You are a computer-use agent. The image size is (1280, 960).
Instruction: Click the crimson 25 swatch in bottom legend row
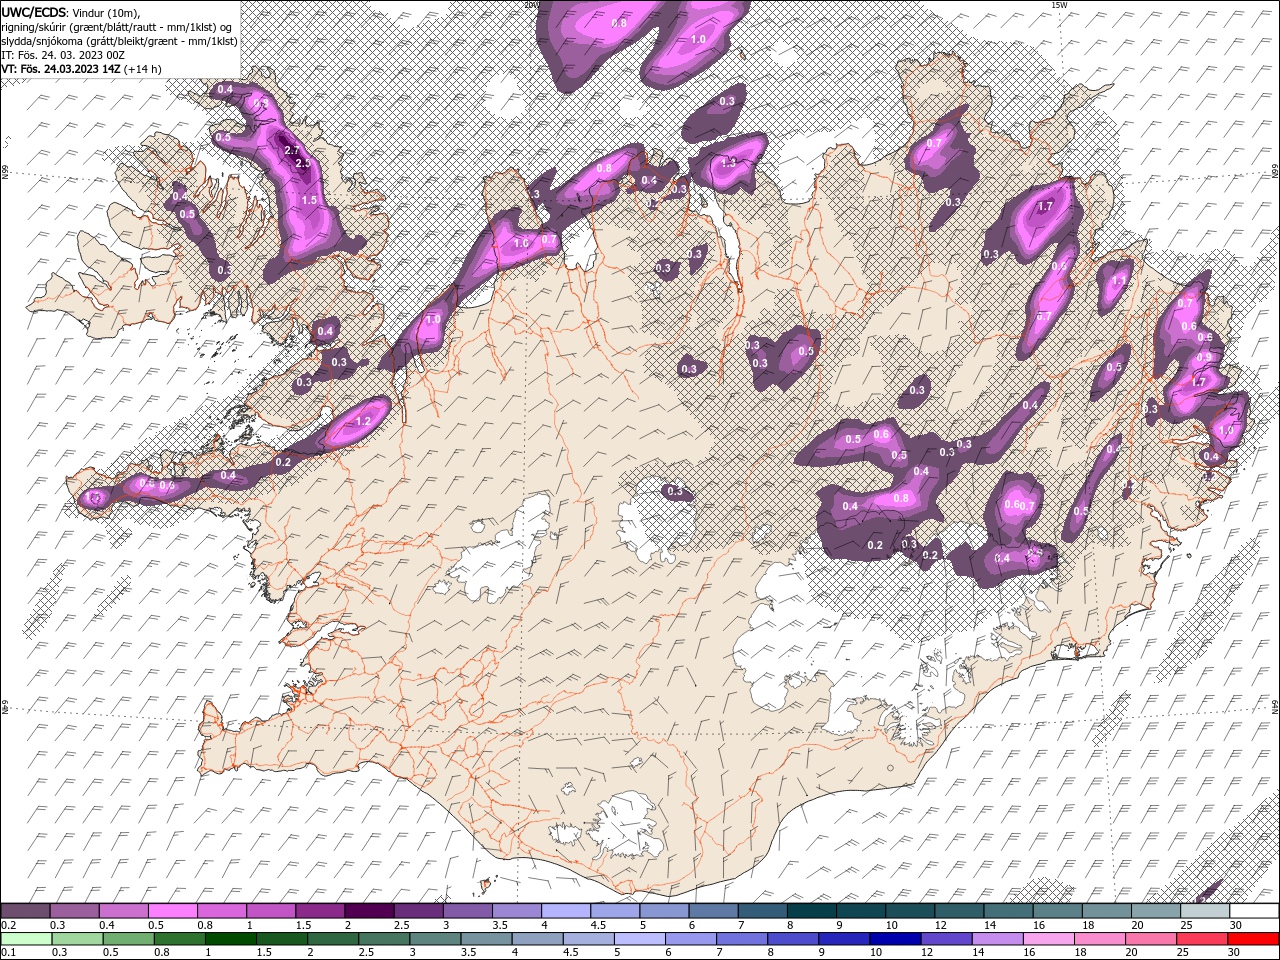[x=1202, y=938]
